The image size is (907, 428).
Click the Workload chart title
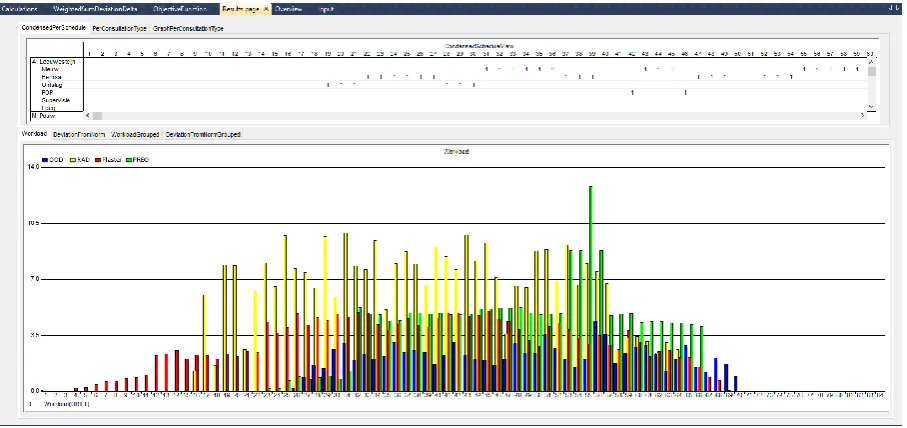pos(456,151)
